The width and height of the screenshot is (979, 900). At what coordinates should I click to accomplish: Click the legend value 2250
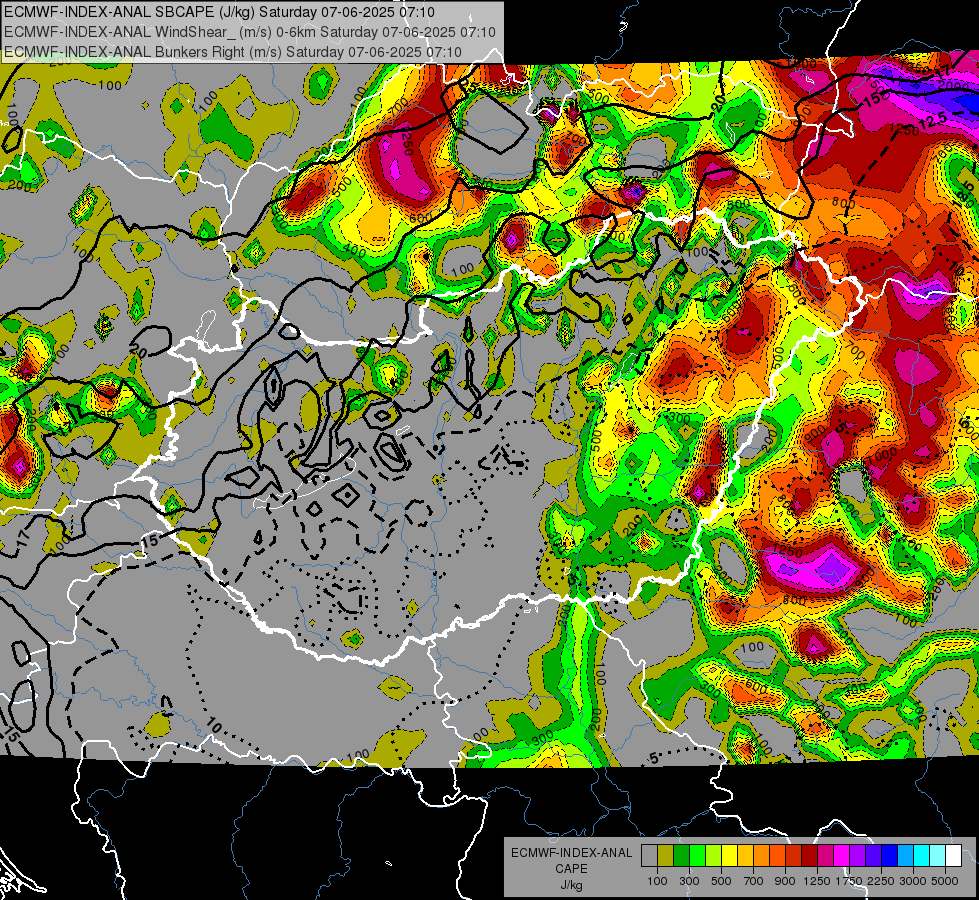[881, 881]
